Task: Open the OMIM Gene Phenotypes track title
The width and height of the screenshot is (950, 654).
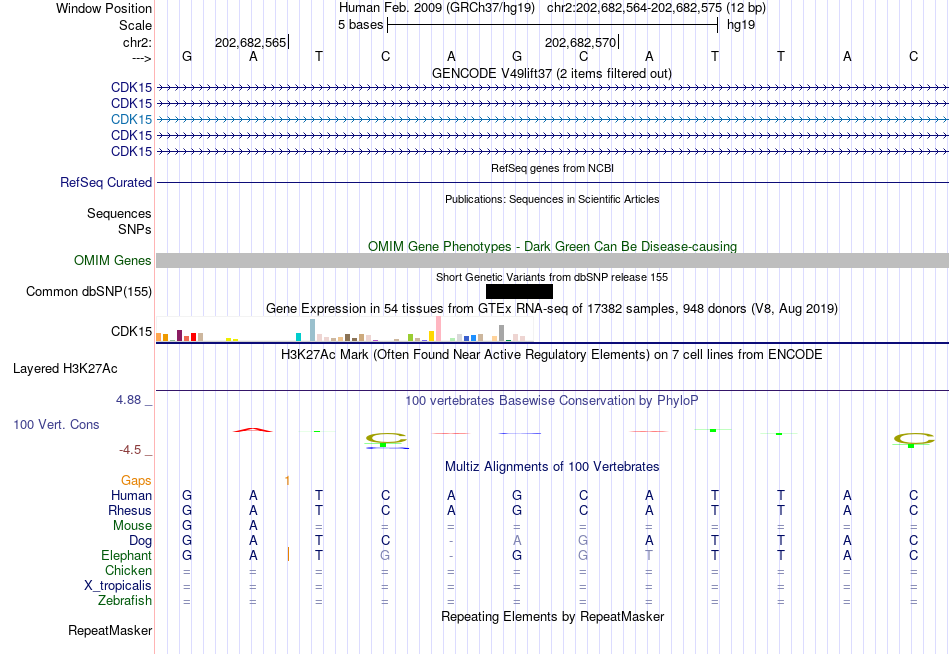Action: tap(553, 247)
